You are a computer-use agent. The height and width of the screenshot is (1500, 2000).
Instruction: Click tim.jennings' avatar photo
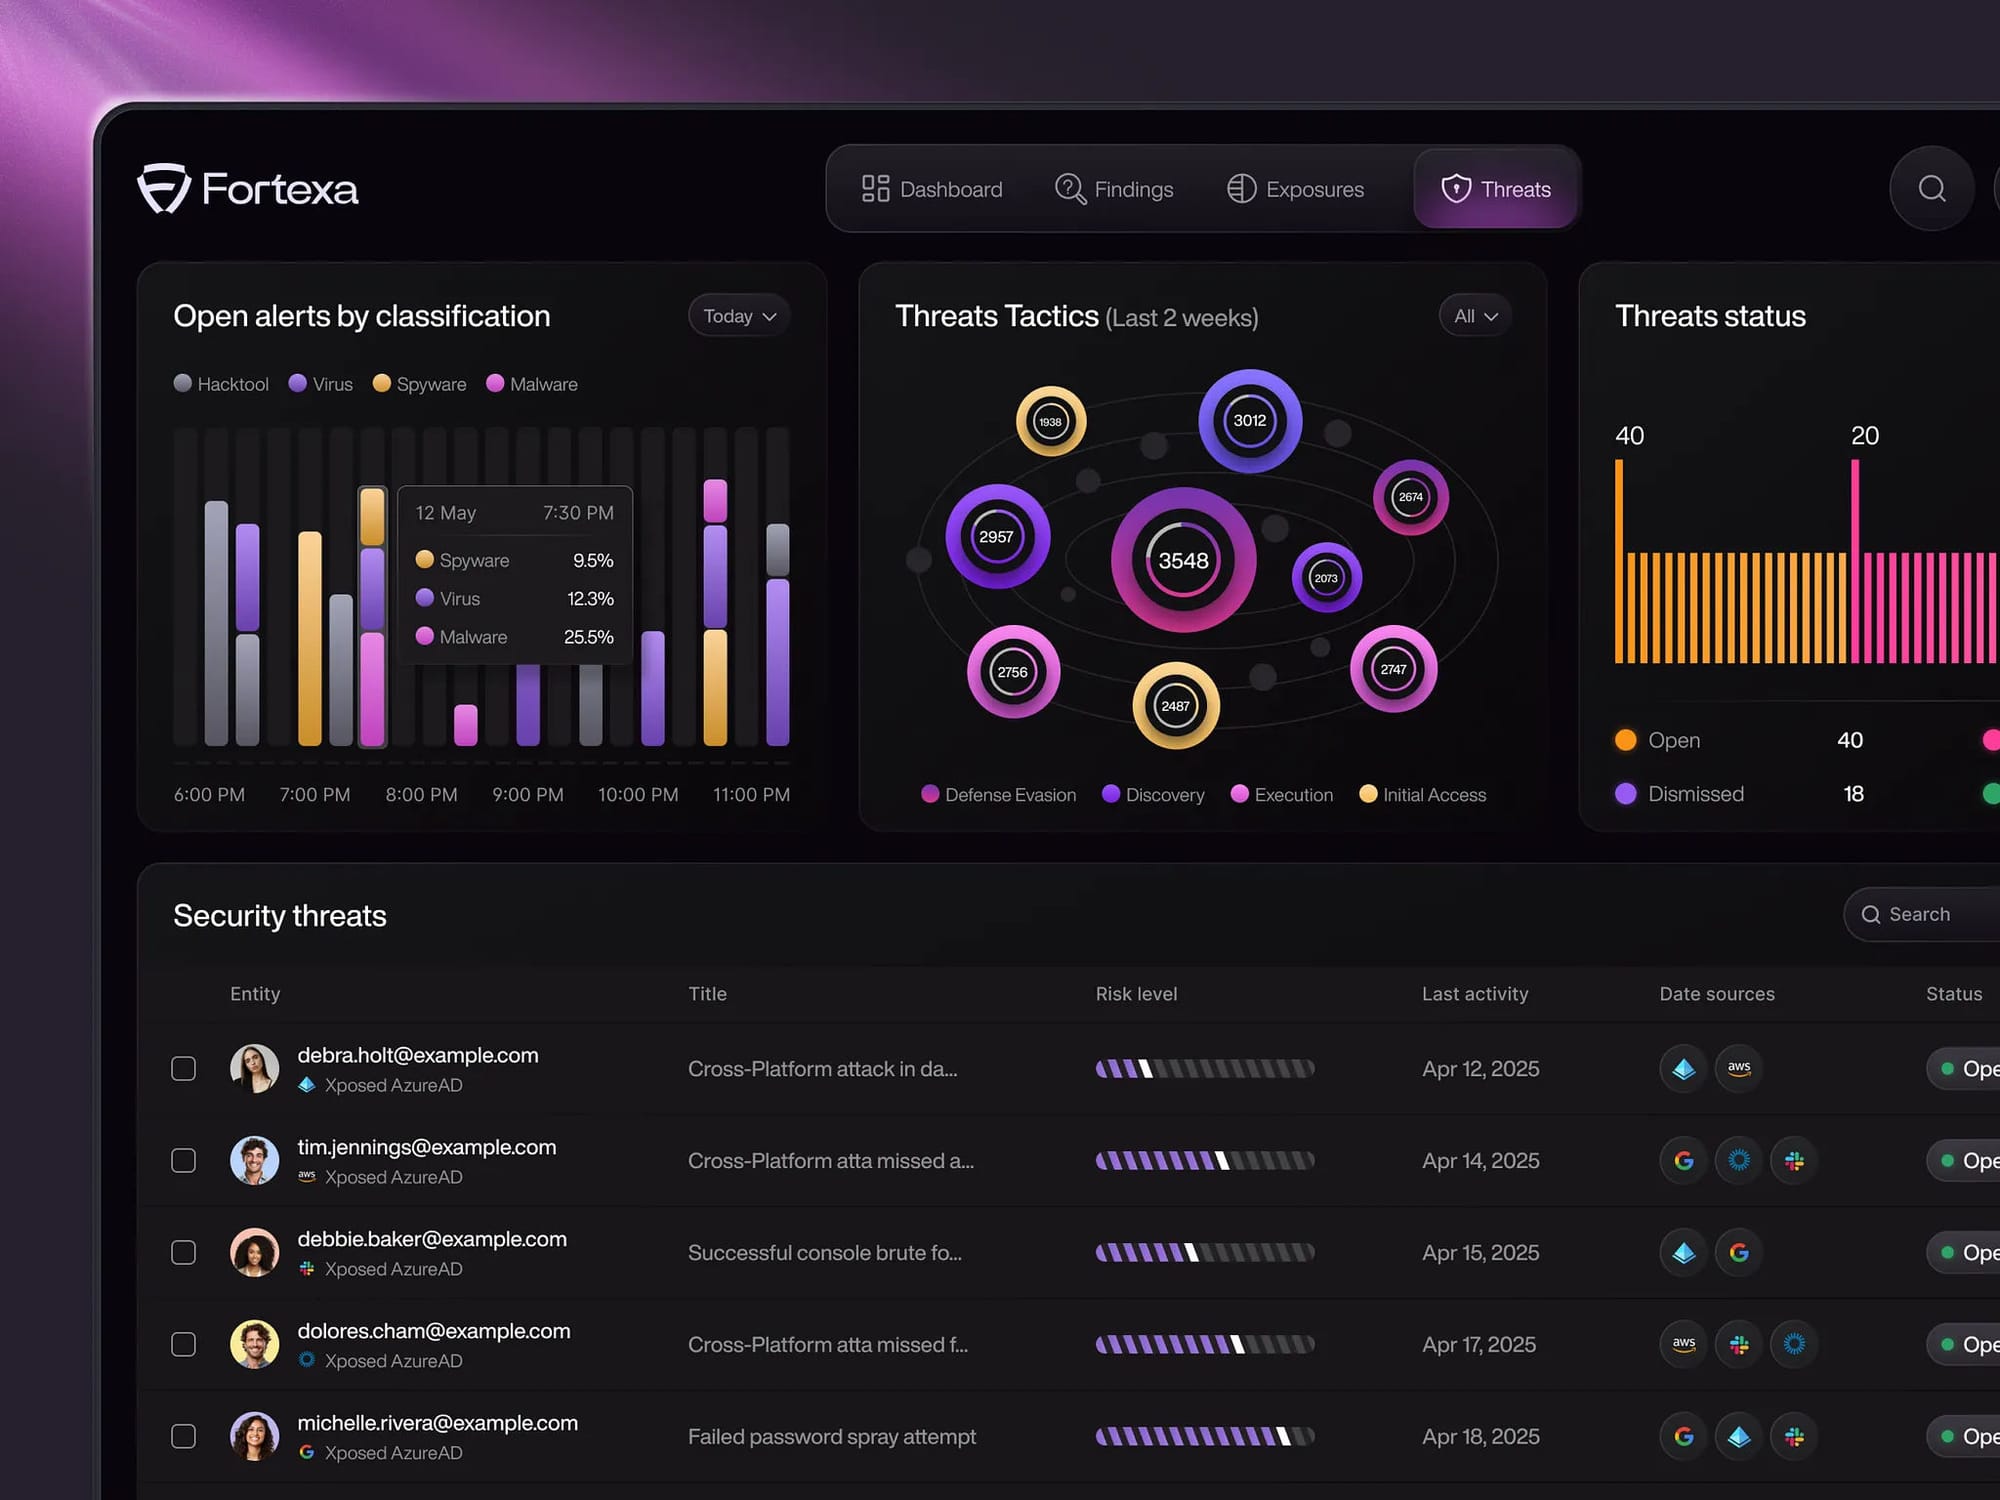click(254, 1160)
